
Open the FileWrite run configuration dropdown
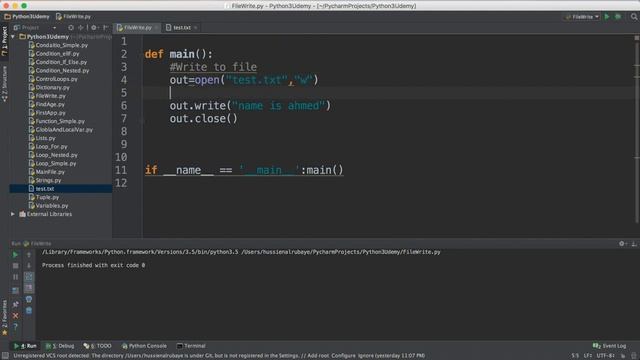tap(582, 17)
